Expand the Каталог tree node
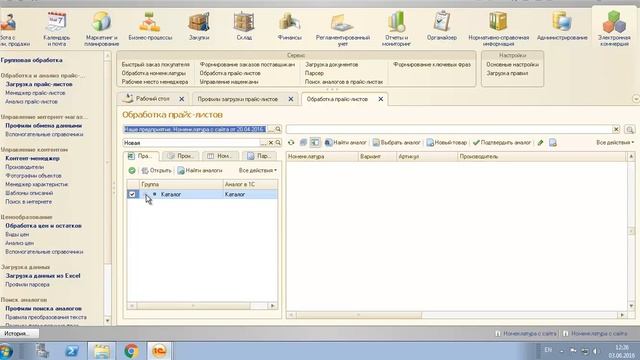The image size is (640, 360). pos(146,195)
